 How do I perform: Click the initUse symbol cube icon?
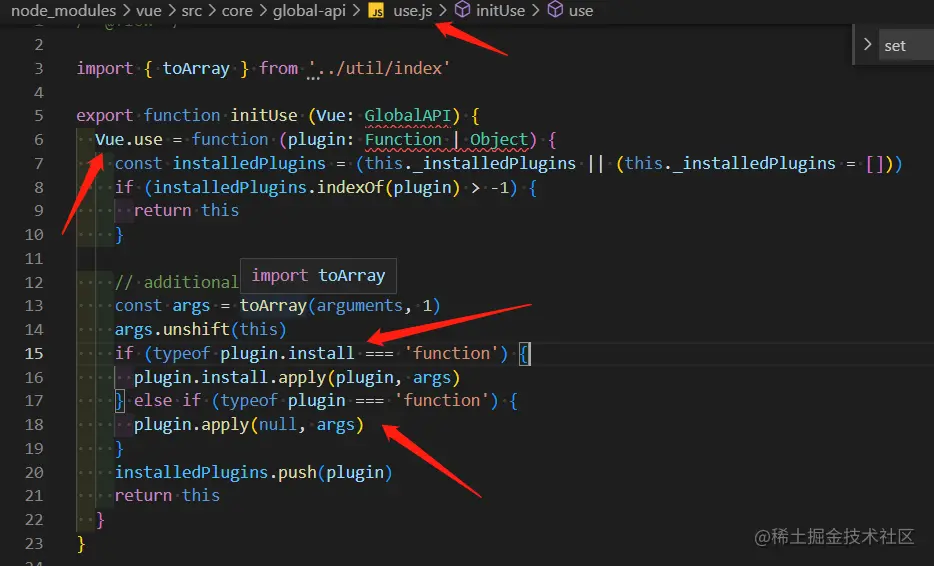(x=462, y=10)
